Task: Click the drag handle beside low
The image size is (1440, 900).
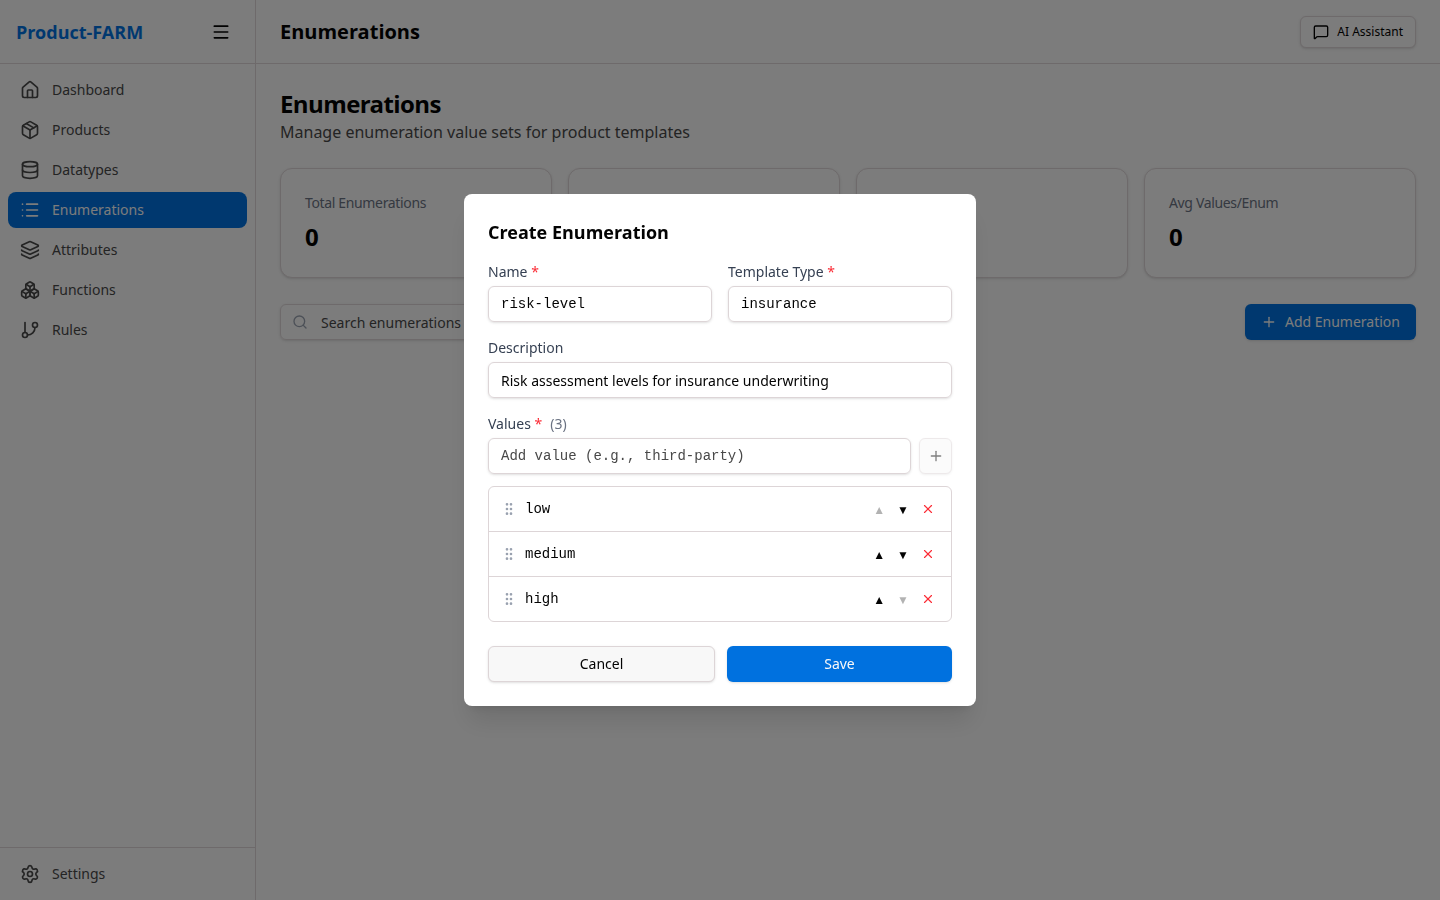Action: (x=509, y=508)
